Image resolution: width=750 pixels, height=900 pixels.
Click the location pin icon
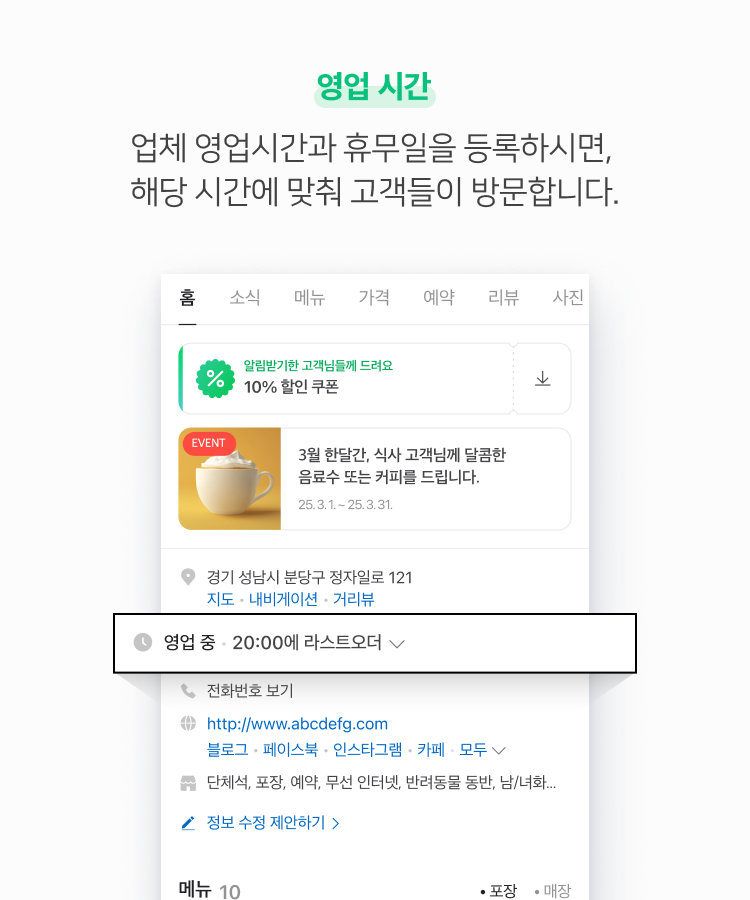click(188, 577)
